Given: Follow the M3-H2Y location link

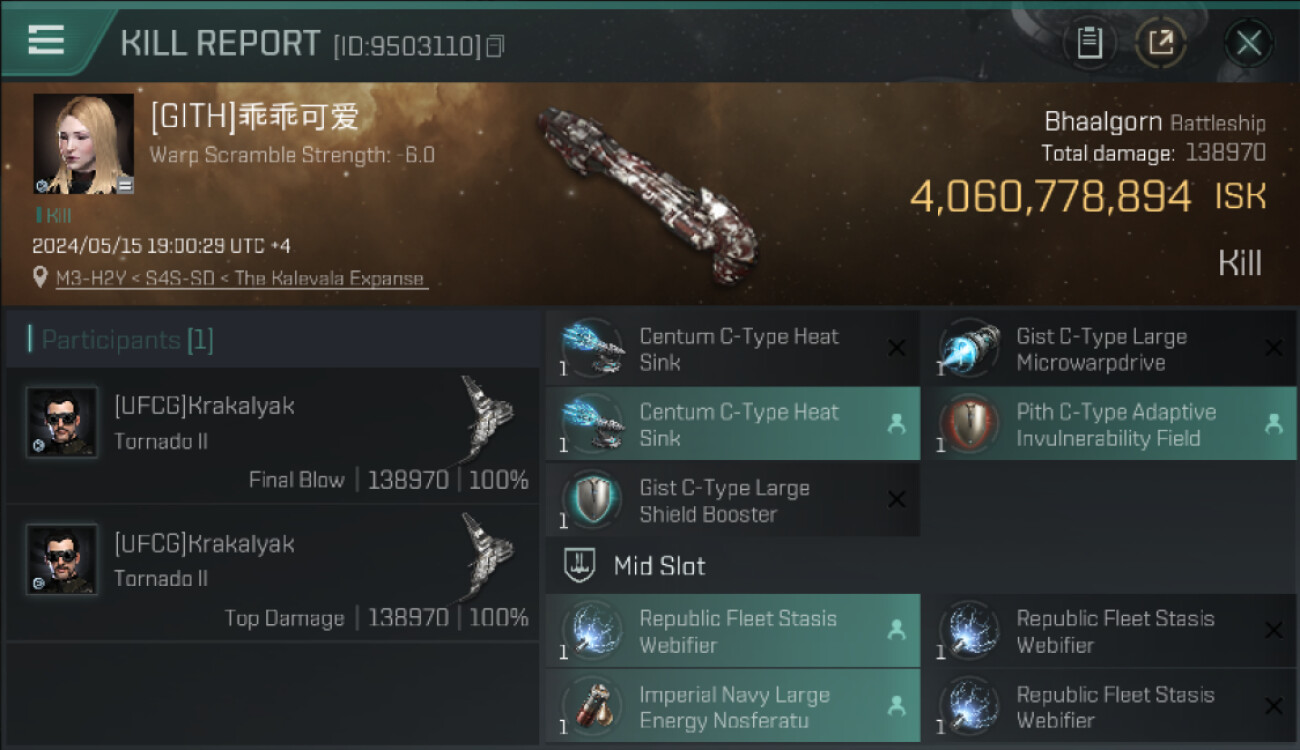Looking at the screenshot, I should (x=240, y=279).
